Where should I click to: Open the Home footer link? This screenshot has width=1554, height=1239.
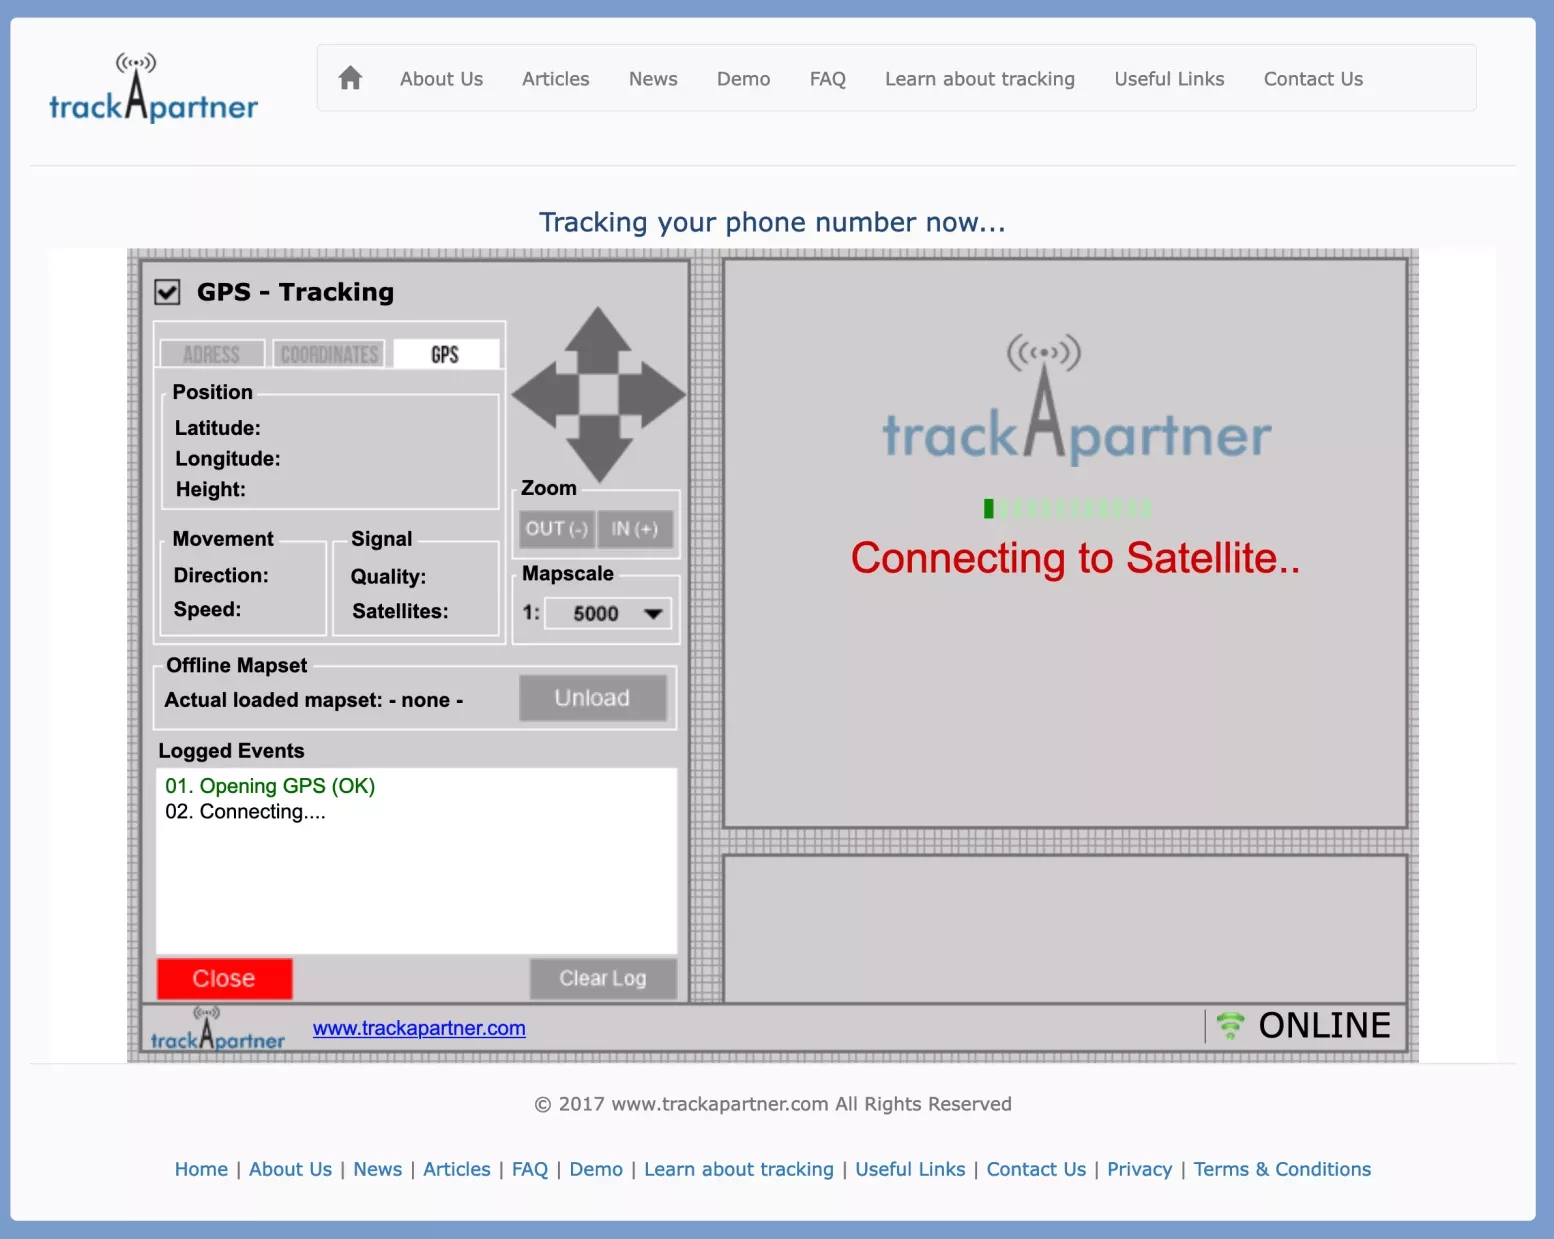(201, 1169)
